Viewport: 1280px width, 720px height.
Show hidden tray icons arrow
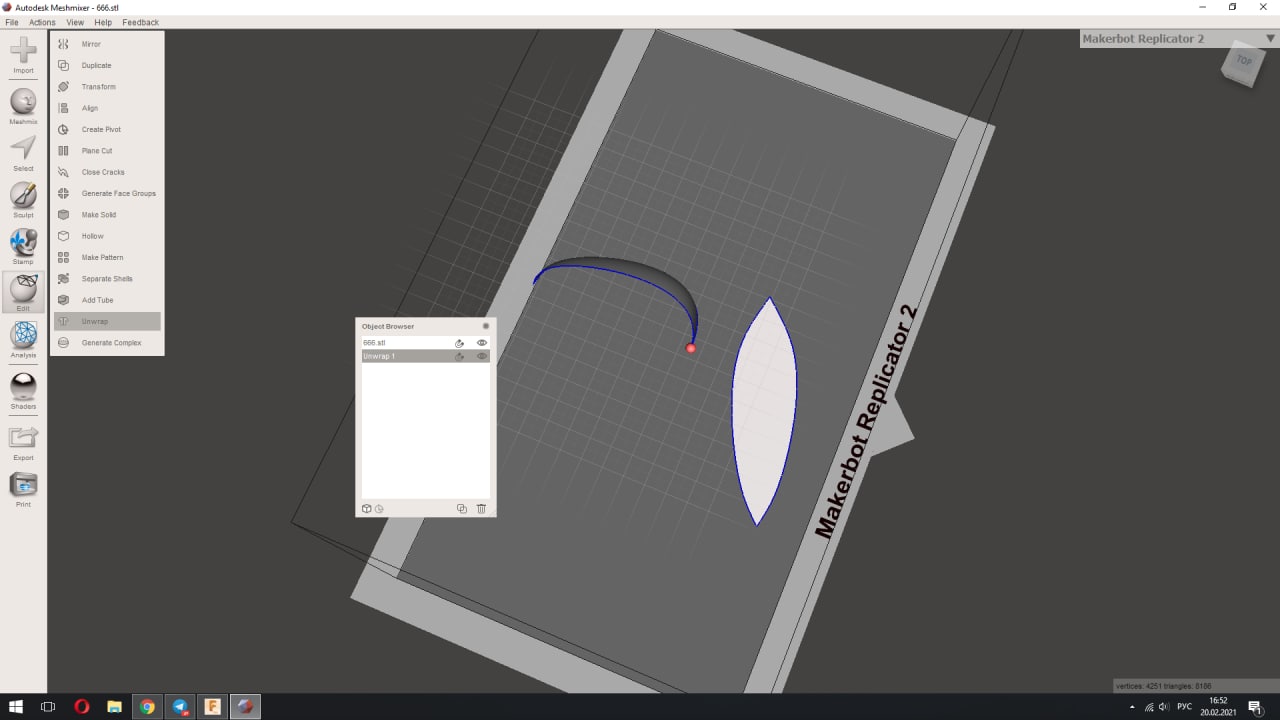1132,707
